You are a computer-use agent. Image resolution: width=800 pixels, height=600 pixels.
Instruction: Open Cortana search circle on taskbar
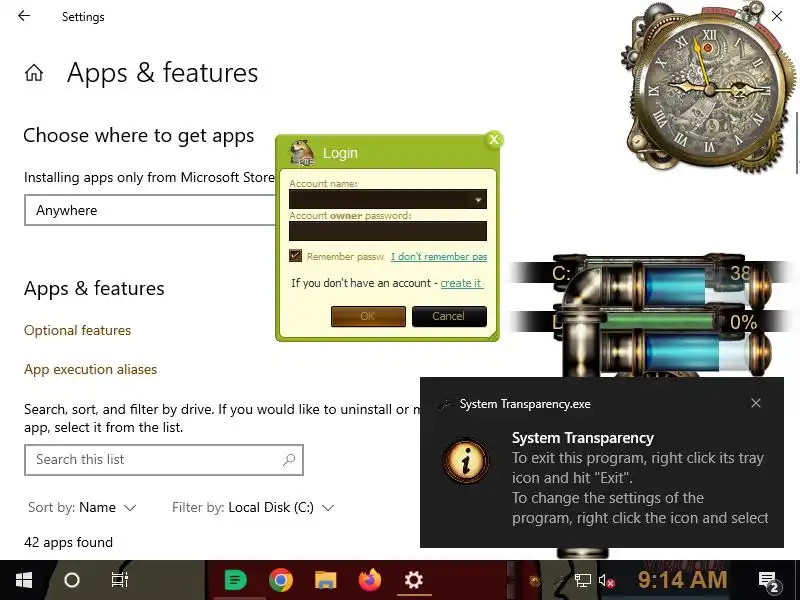72,580
